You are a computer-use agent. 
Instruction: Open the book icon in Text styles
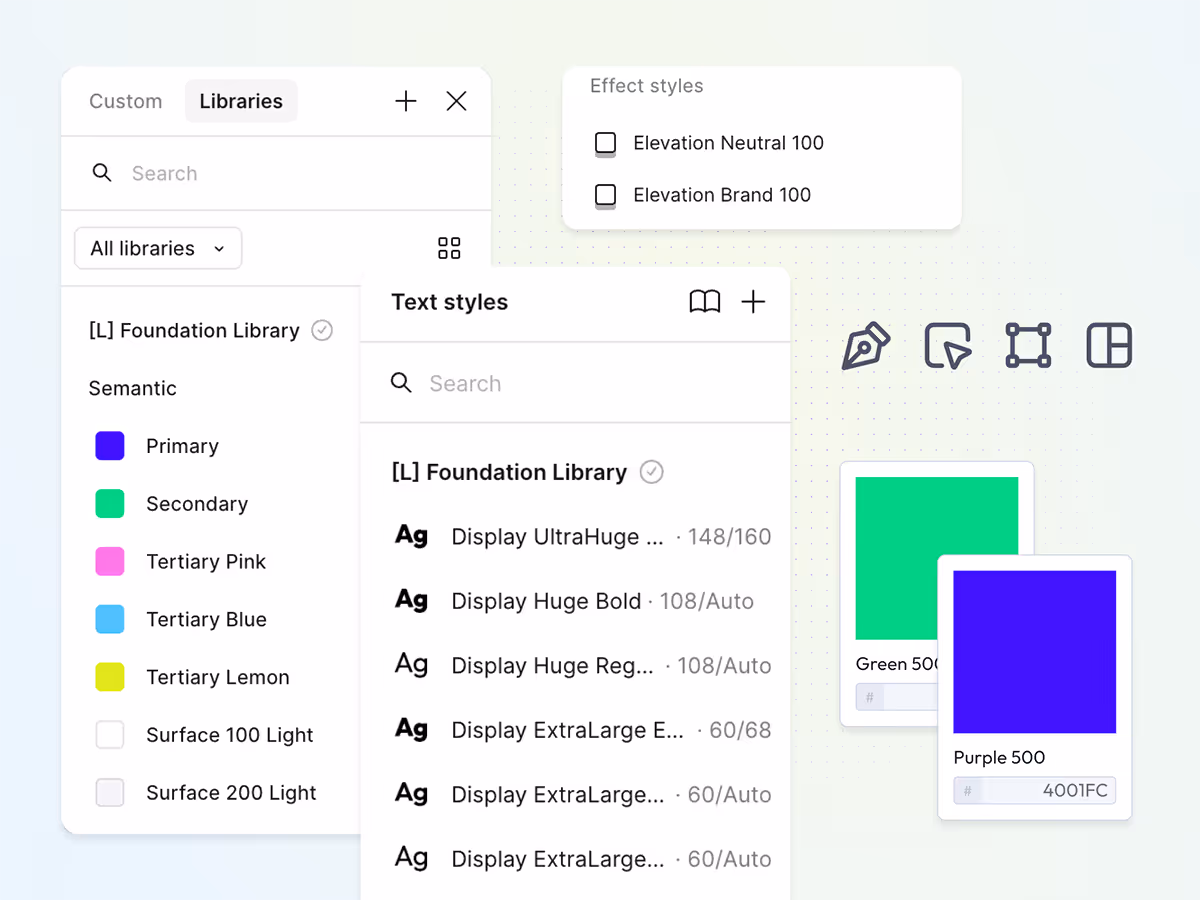click(x=705, y=302)
